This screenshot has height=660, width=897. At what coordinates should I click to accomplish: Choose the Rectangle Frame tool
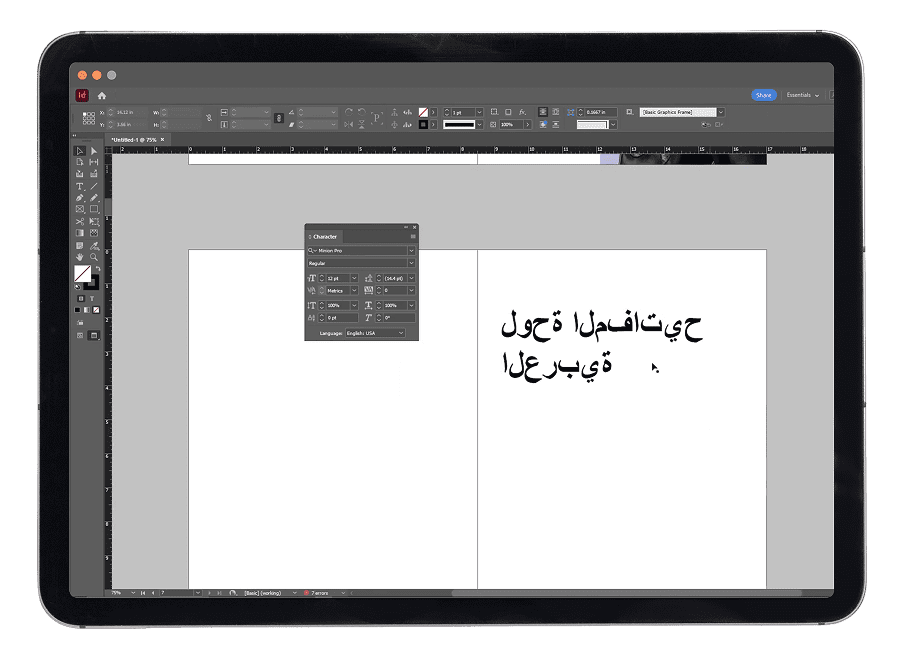coord(80,209)
